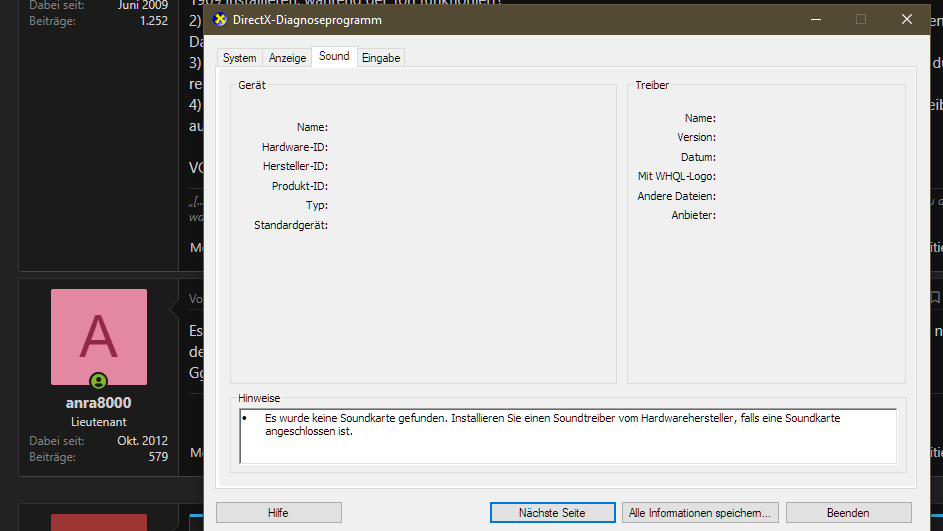Viewport: 943px width, 531px height.
Task: Click the 'Okt. 2012' join date
Action: pos(143,440)
